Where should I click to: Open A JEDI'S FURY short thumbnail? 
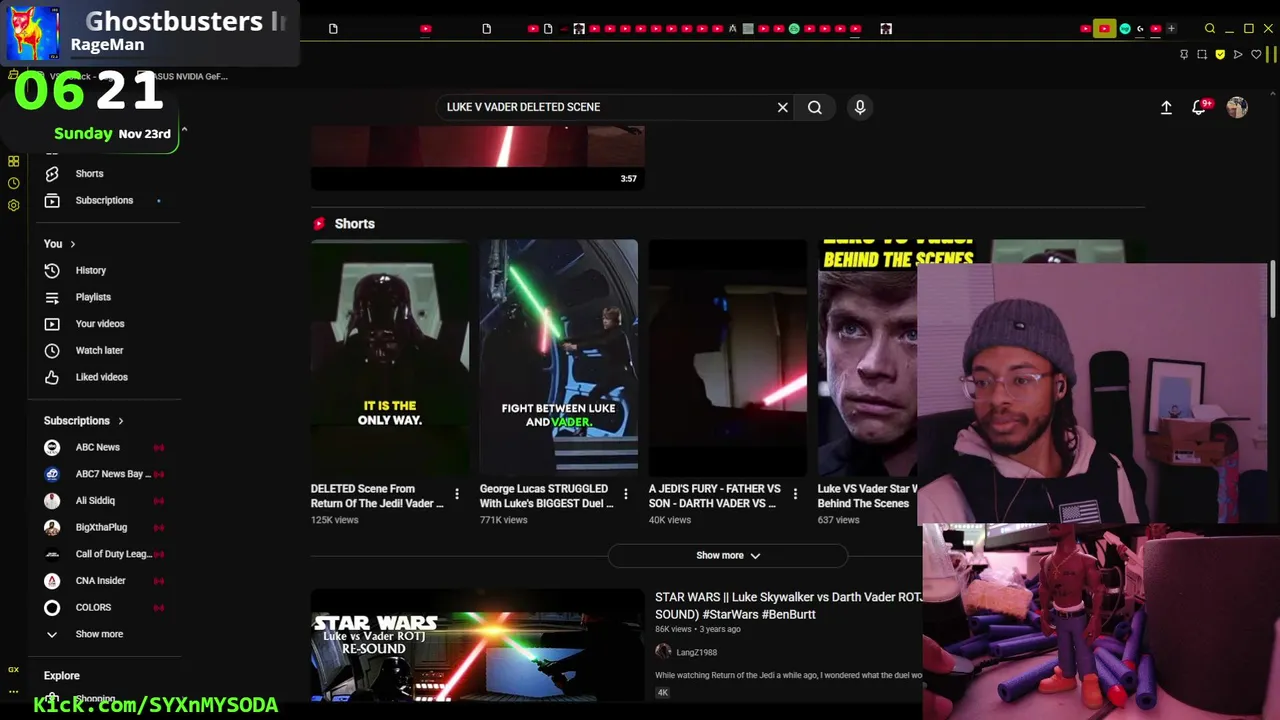click(728, 356)
